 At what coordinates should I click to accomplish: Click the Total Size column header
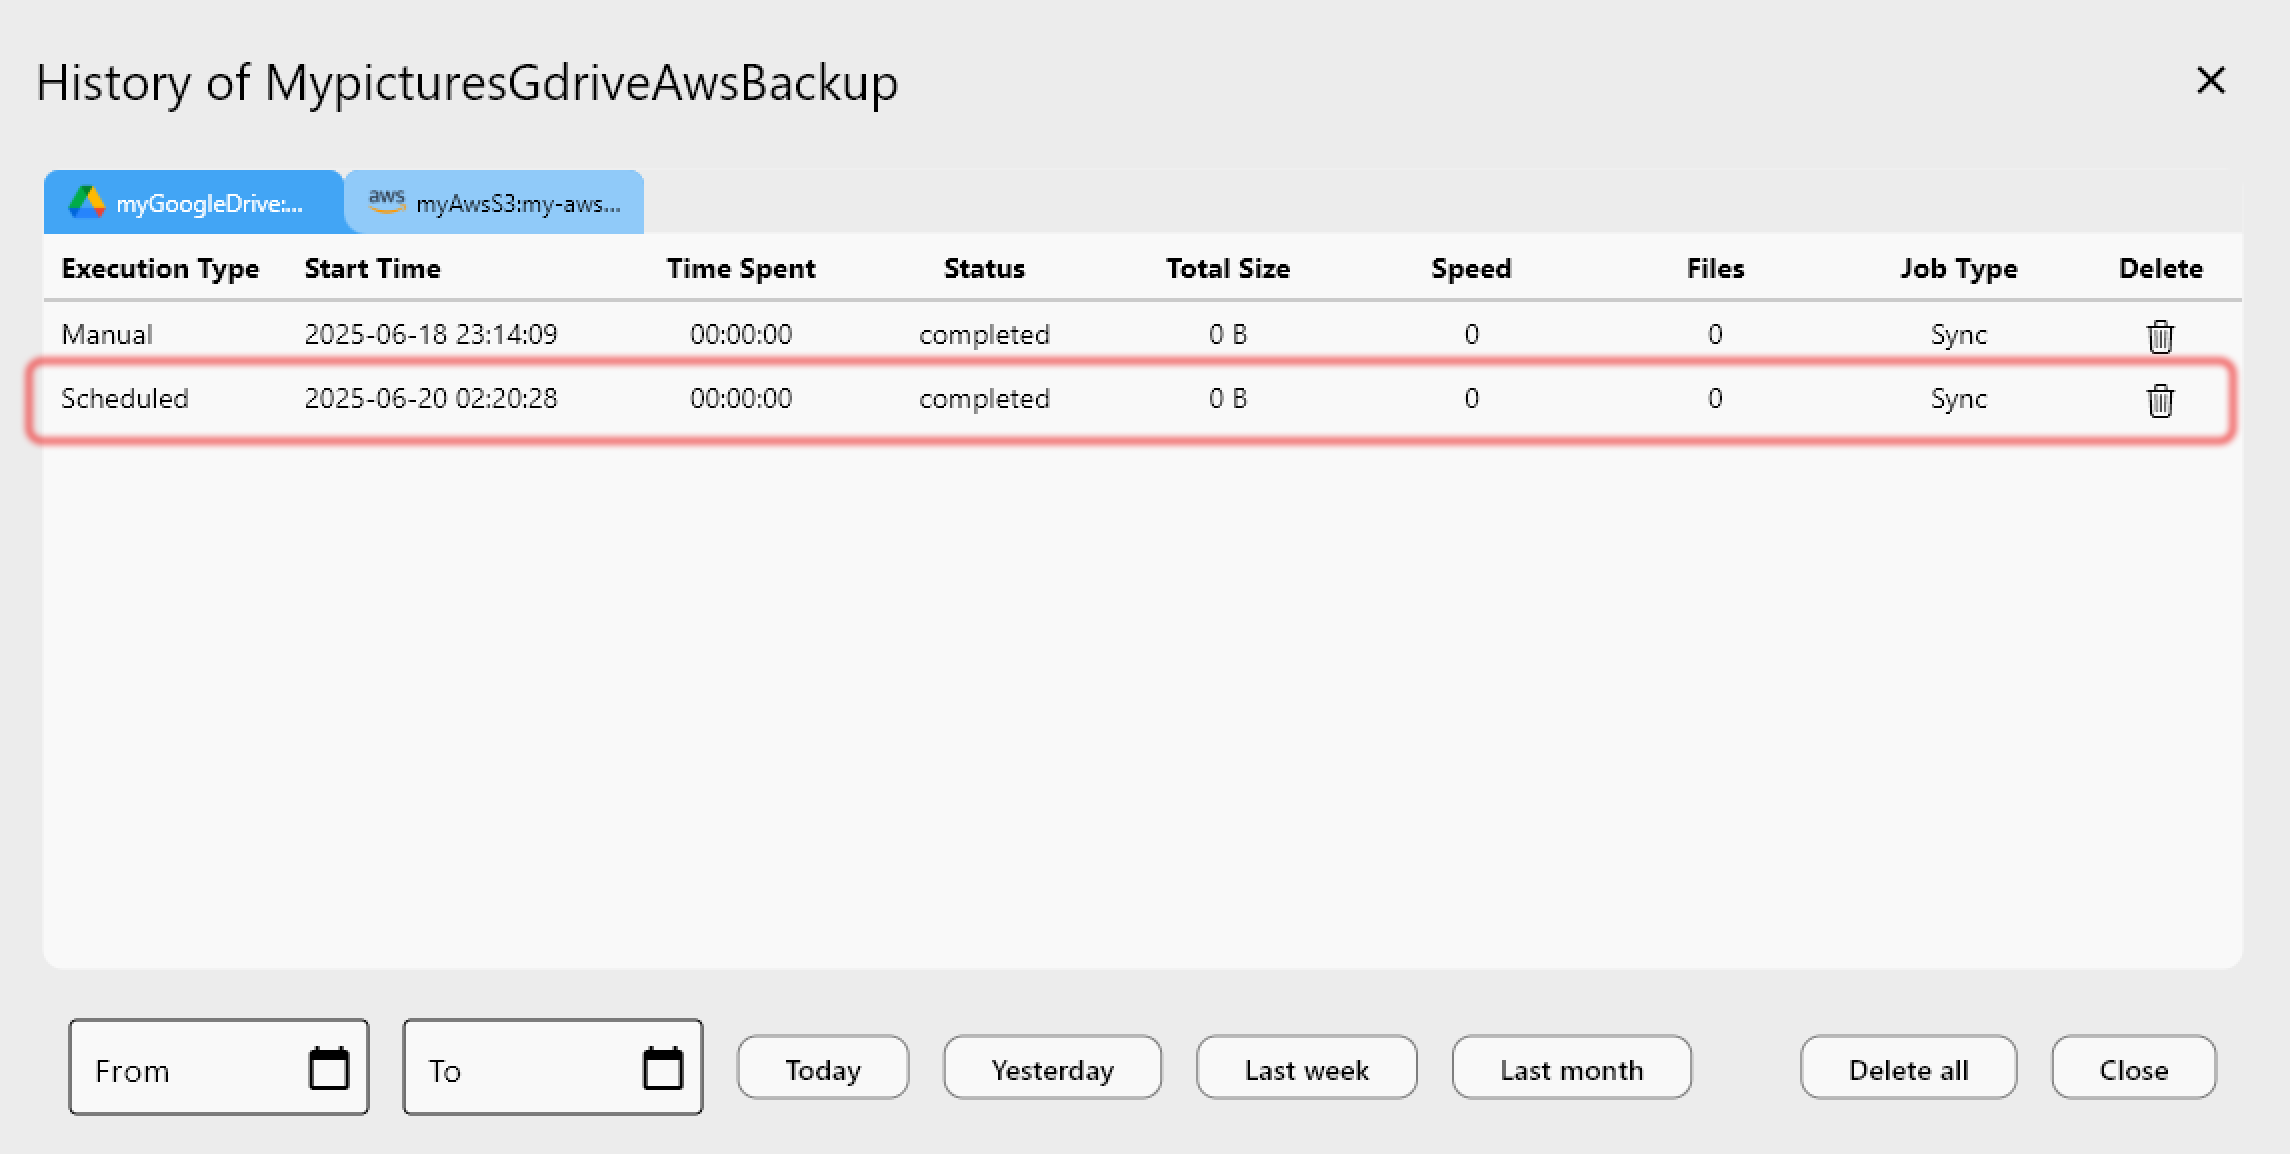point(1227,268)
